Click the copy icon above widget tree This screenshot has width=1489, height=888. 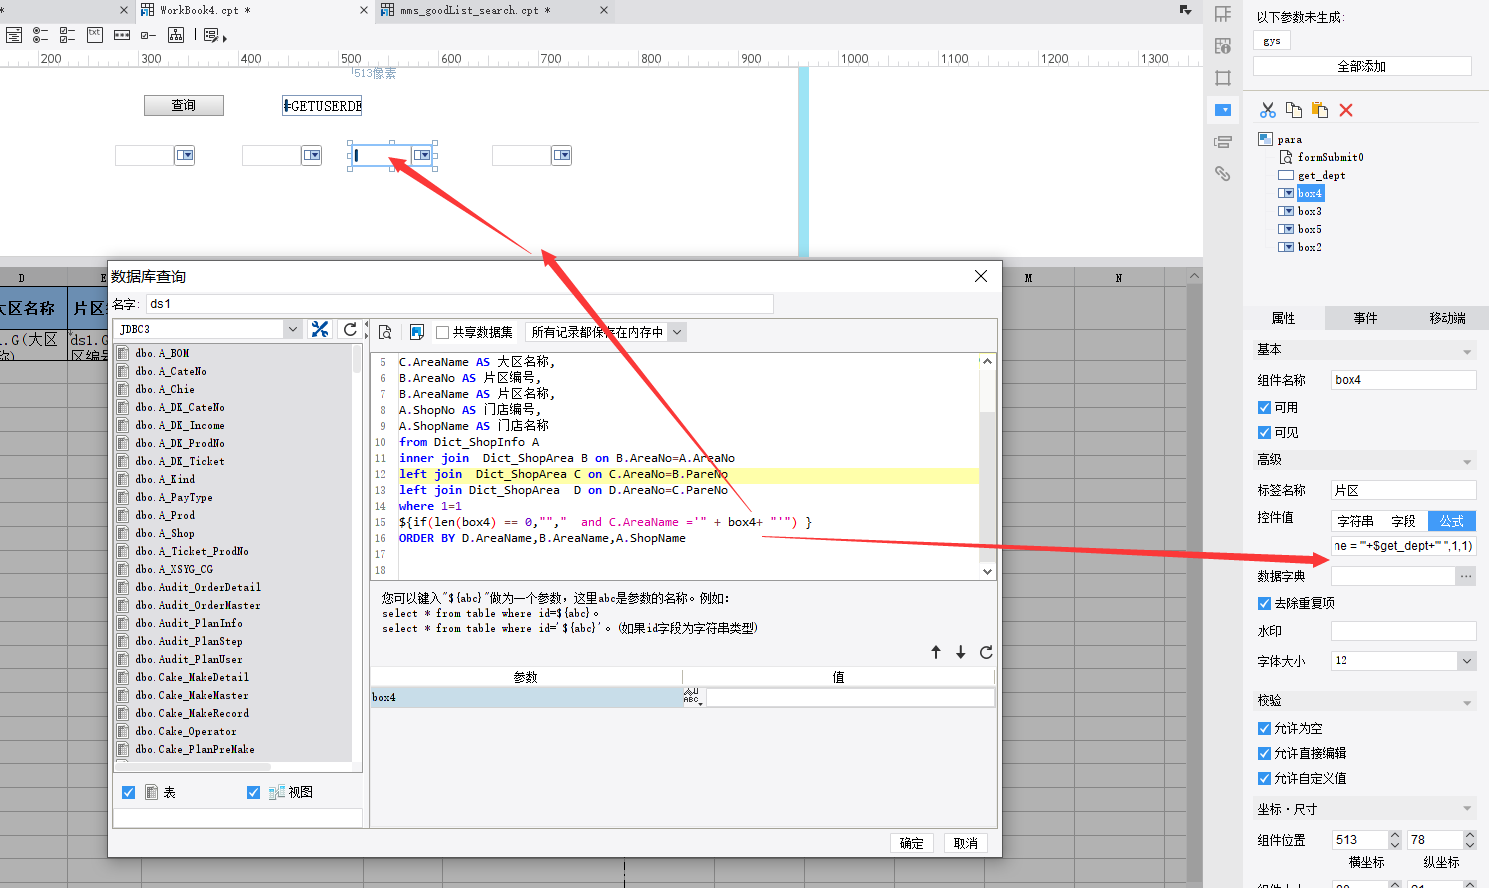[x=1294, y=110]
